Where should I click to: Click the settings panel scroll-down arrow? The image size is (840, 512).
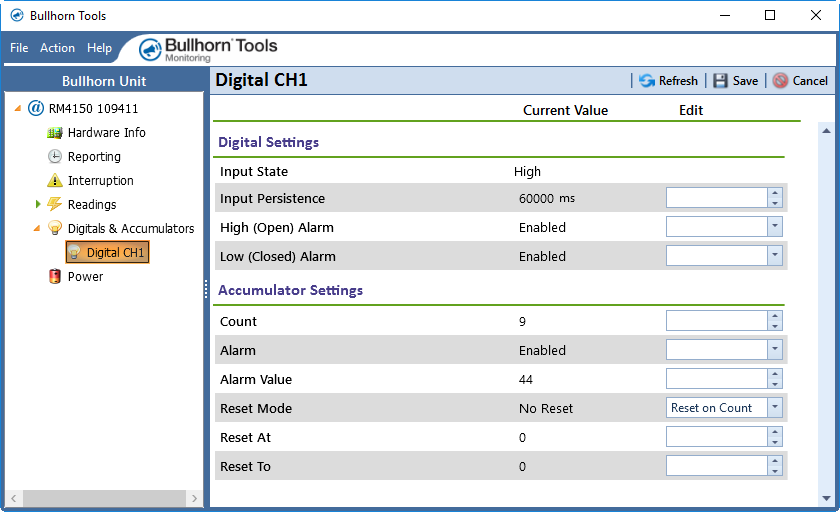click(x=826, y=498)
